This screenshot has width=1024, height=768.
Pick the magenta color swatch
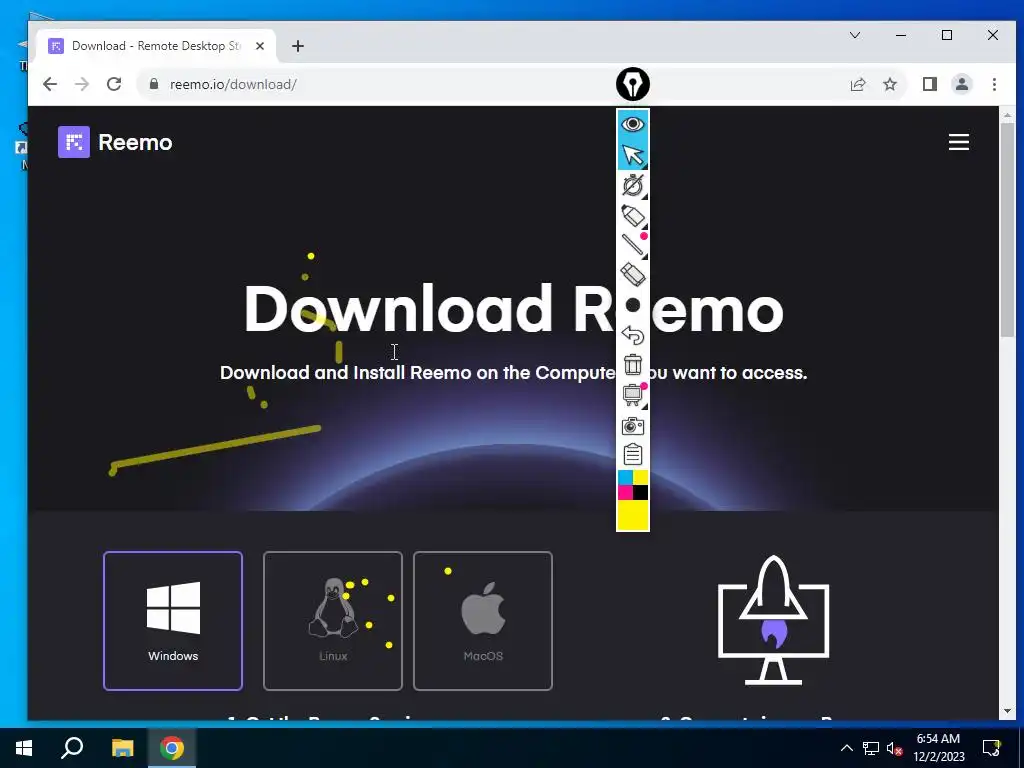tap(625, 493)
